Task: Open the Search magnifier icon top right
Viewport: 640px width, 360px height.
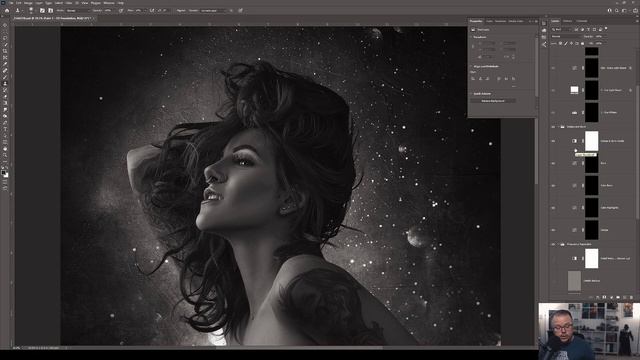Action: tap(617, 10)
